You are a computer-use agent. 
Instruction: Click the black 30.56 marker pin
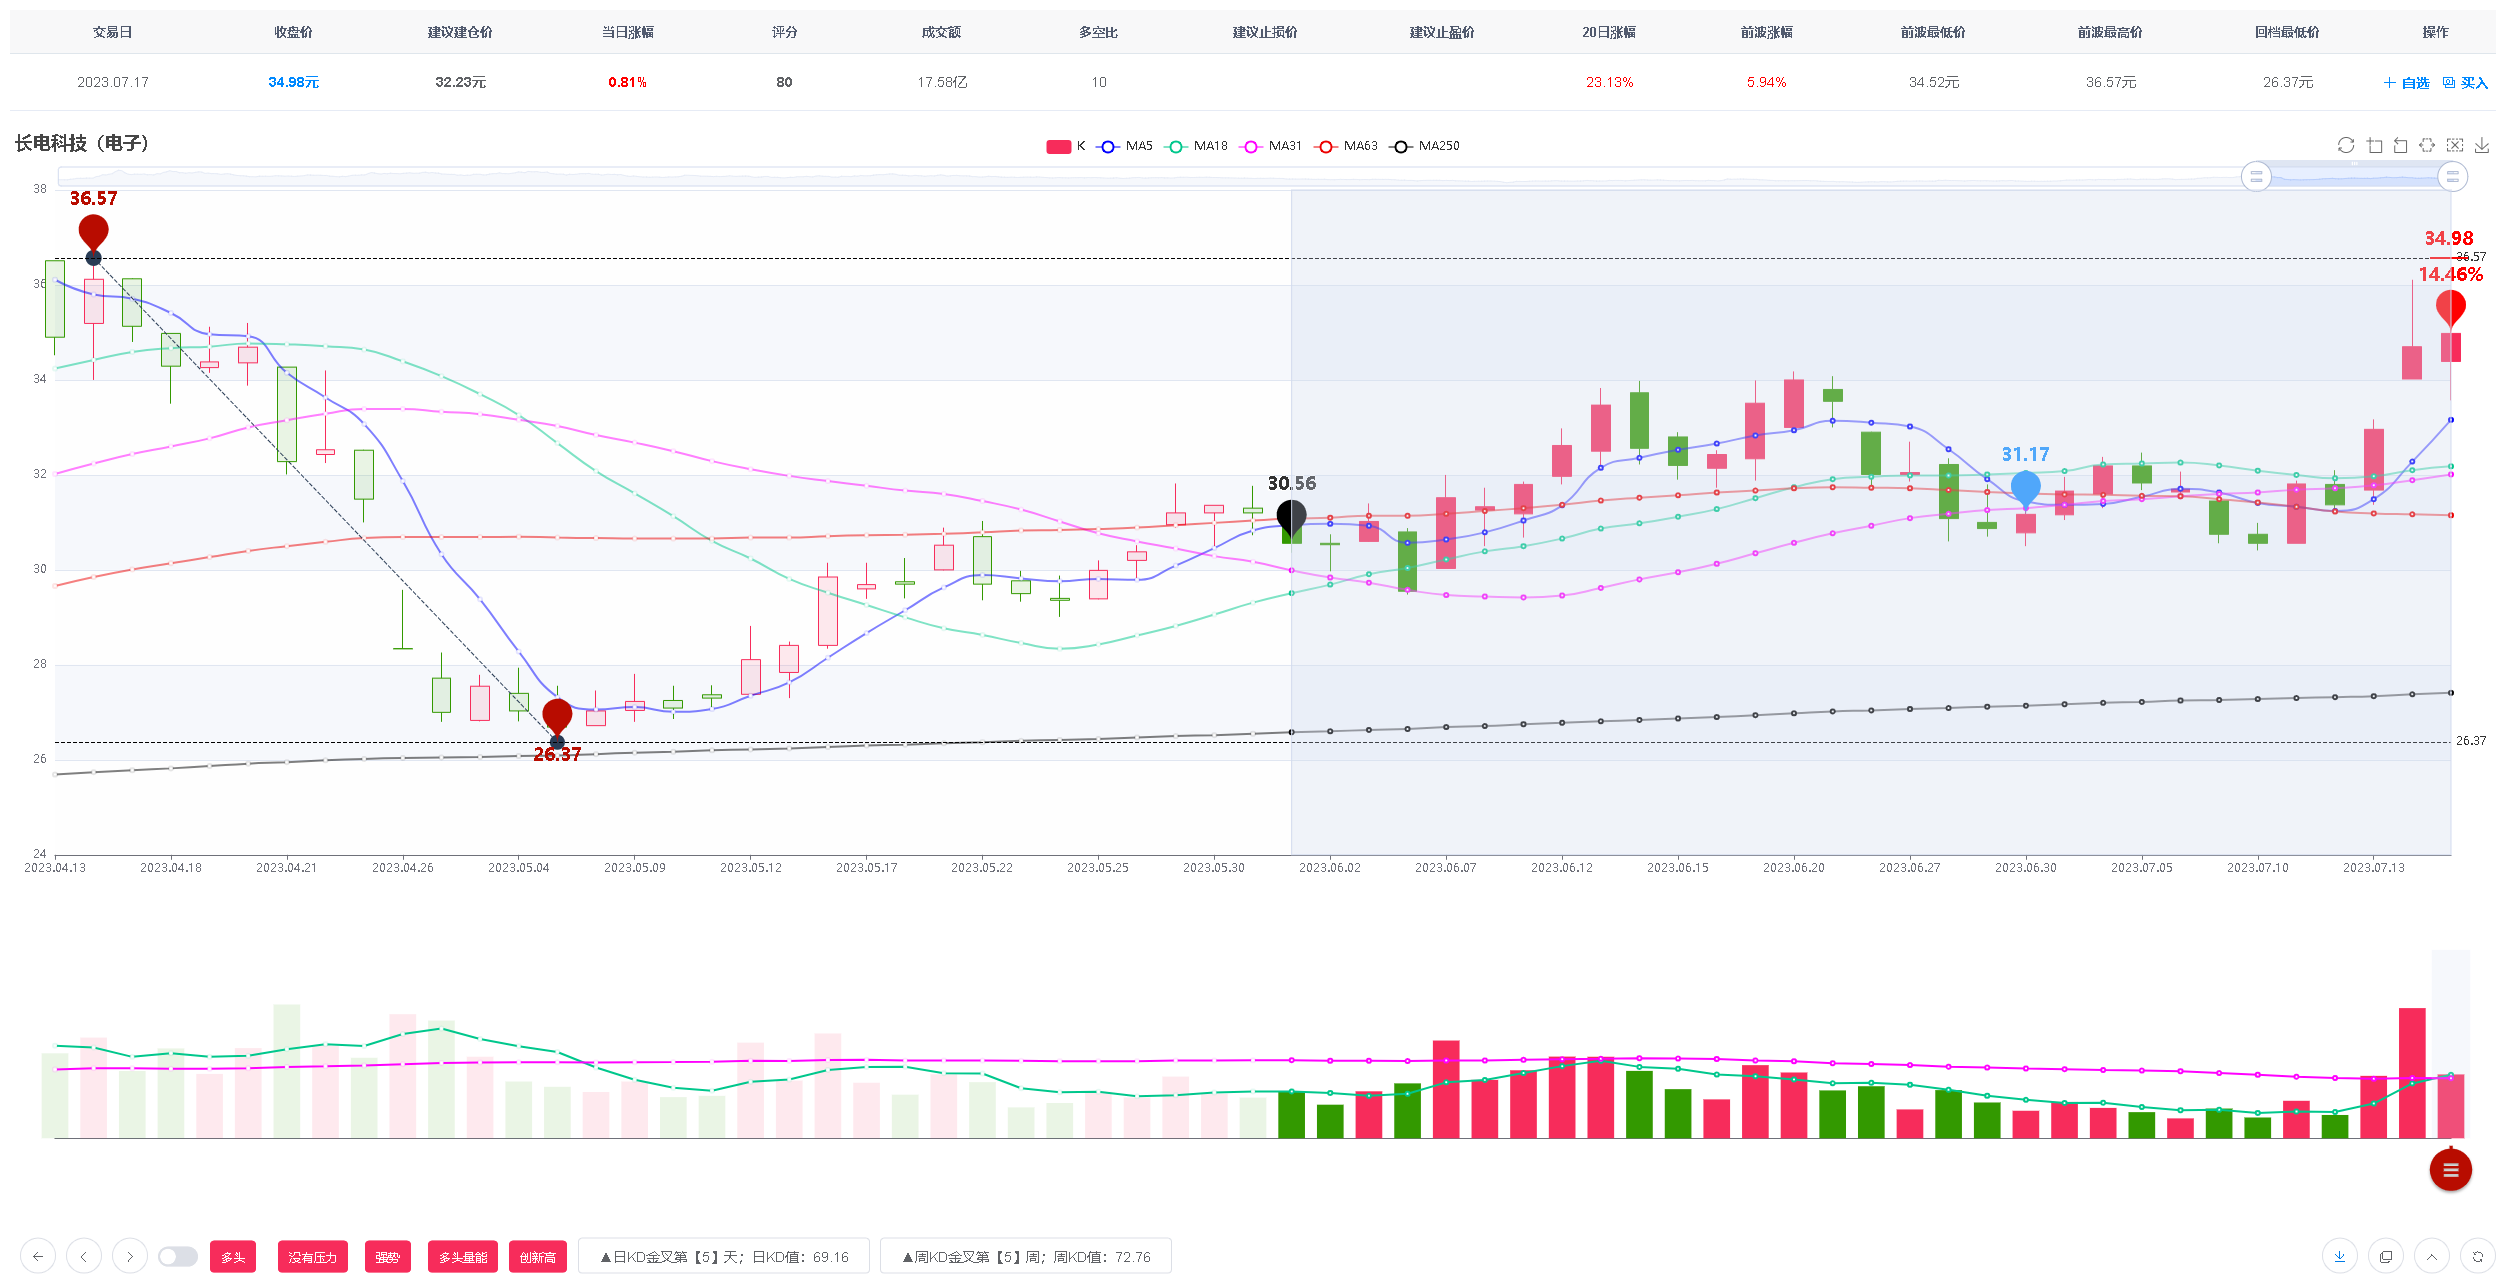point(1292,517)
